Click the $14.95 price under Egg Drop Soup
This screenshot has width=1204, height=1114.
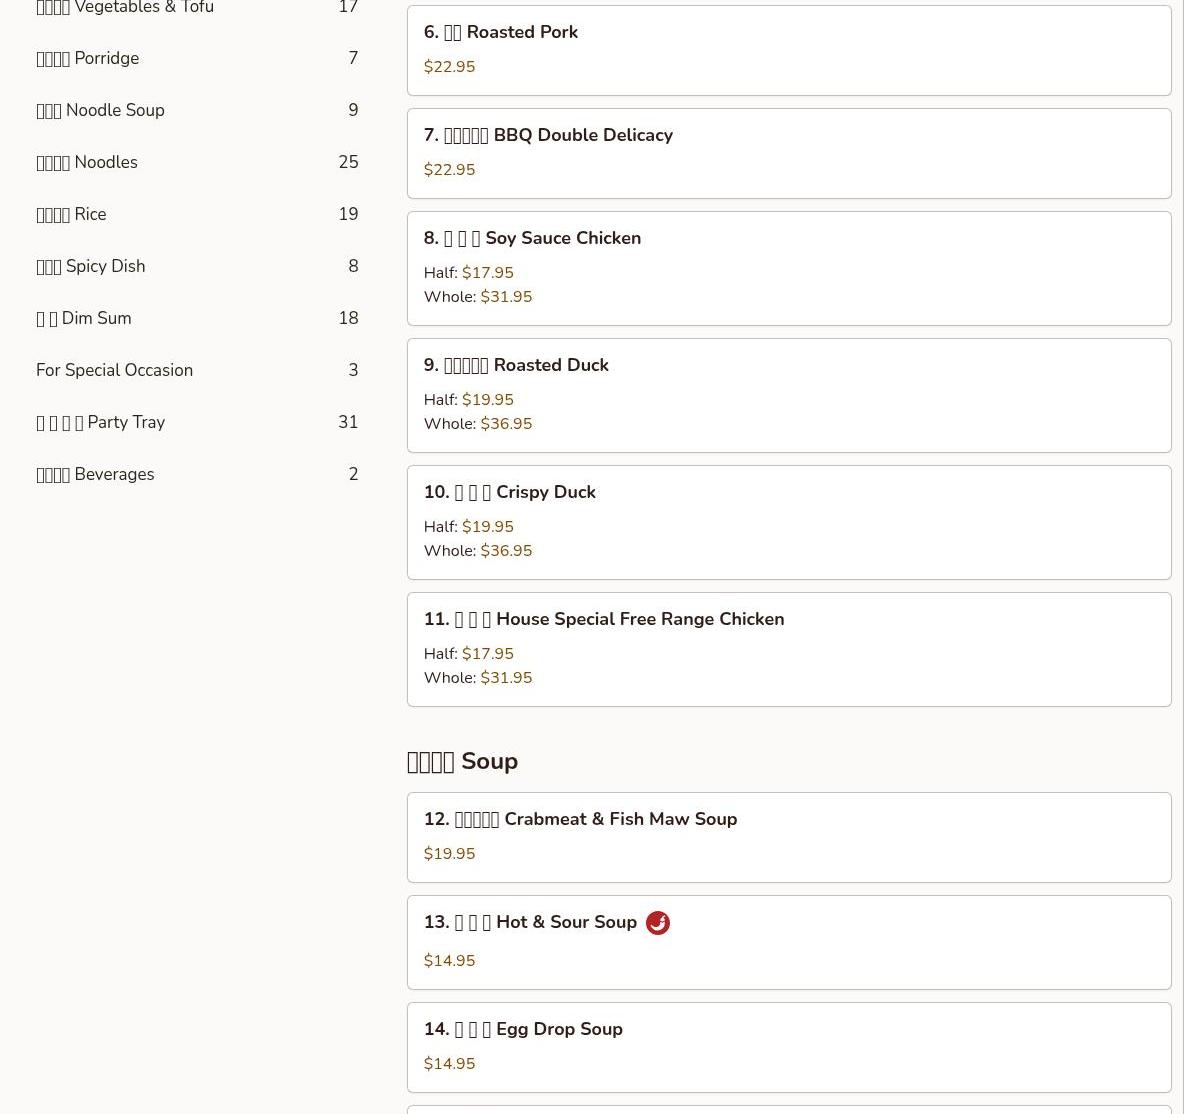(x=449, y=1064)
